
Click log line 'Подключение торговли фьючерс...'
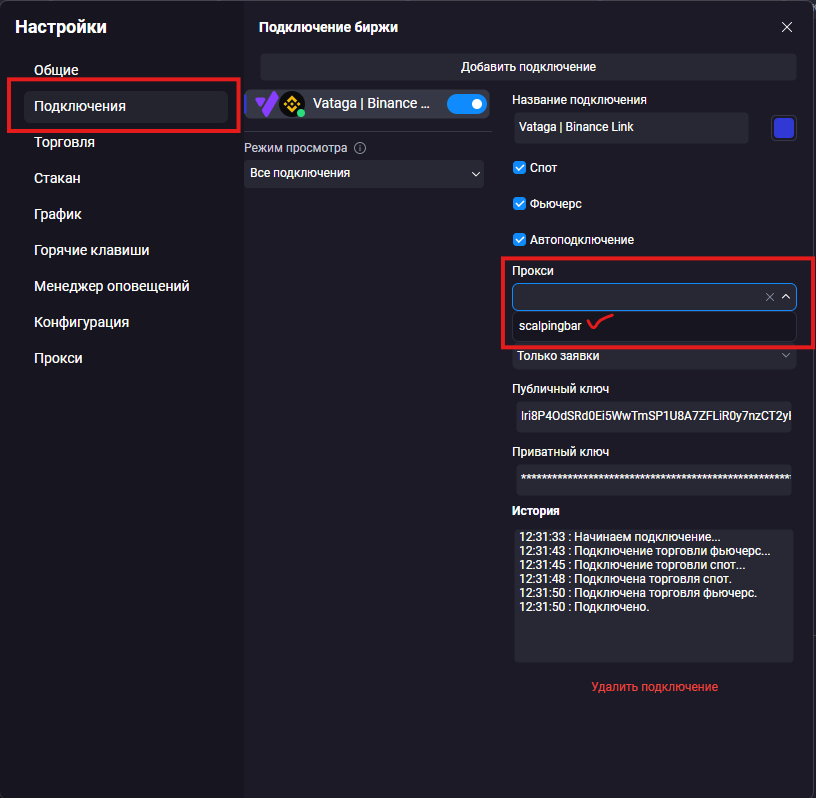point(645,551)
